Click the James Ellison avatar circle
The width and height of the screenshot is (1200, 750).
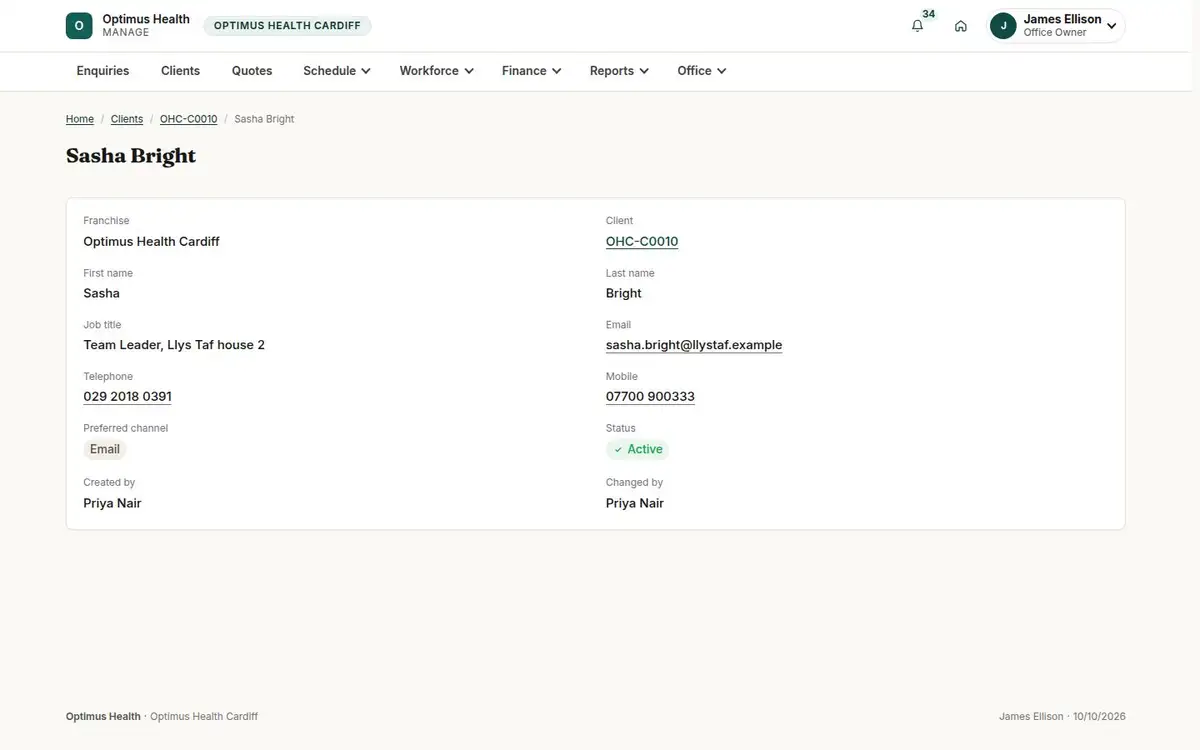[1003, 26]
